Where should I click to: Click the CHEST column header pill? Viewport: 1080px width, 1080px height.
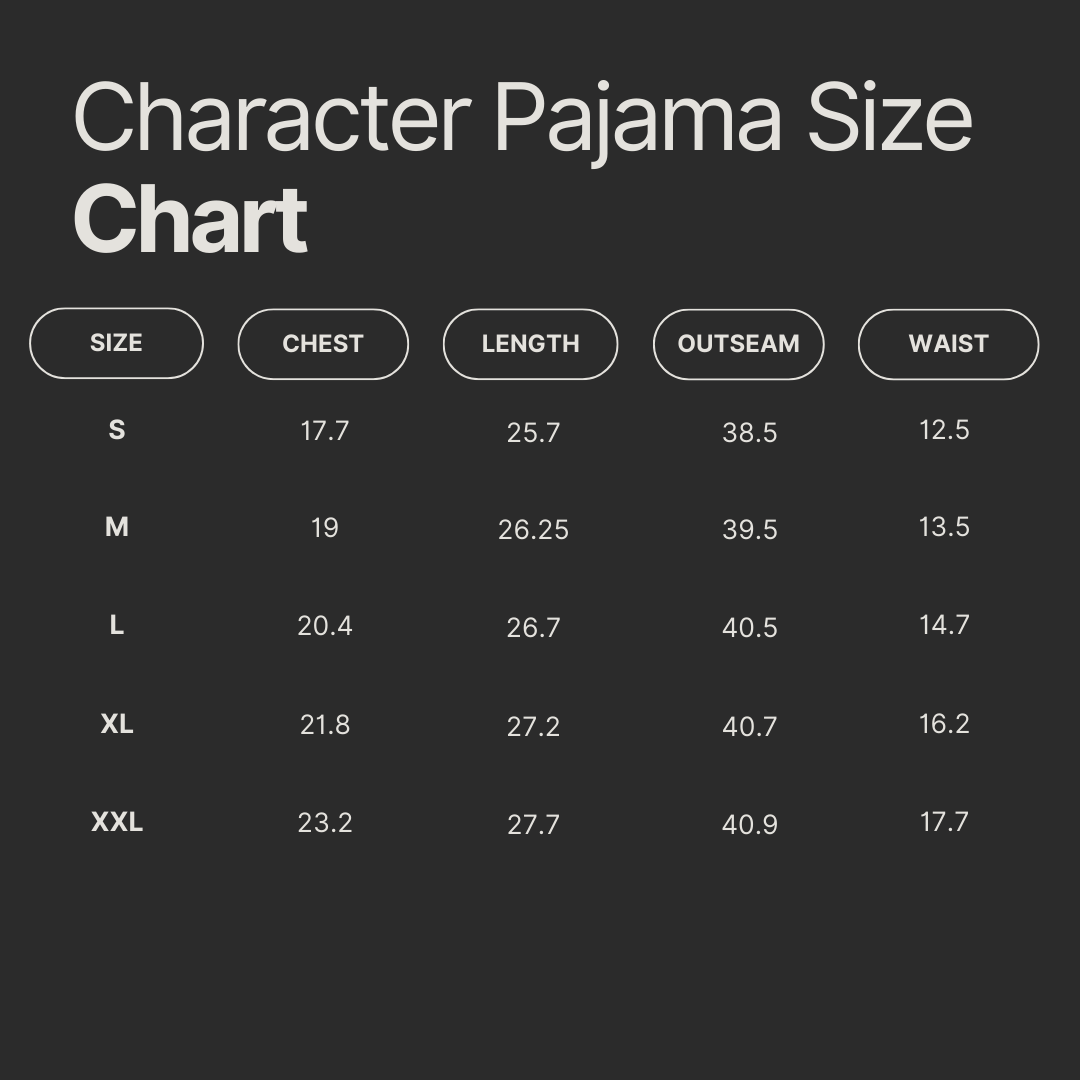pos(323,344)
